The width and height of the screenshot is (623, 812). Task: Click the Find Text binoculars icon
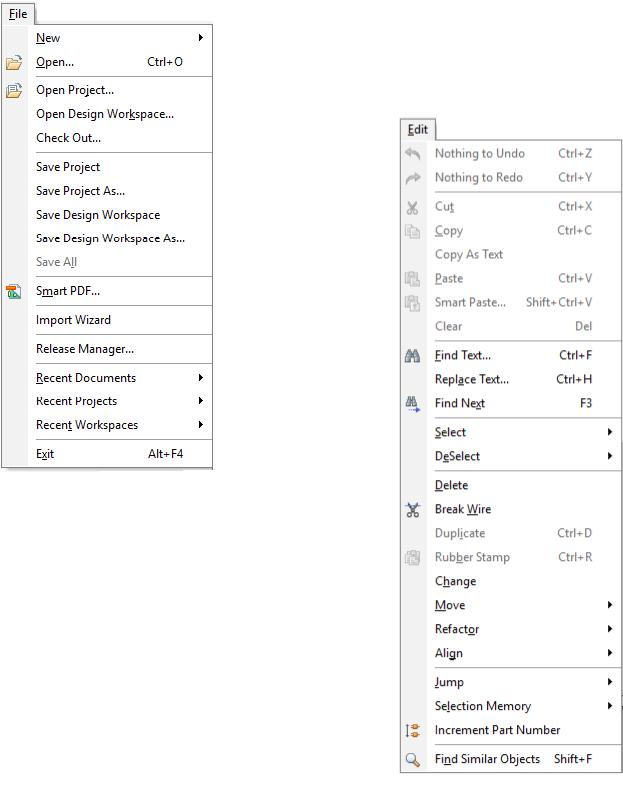[x=413, y=356]
